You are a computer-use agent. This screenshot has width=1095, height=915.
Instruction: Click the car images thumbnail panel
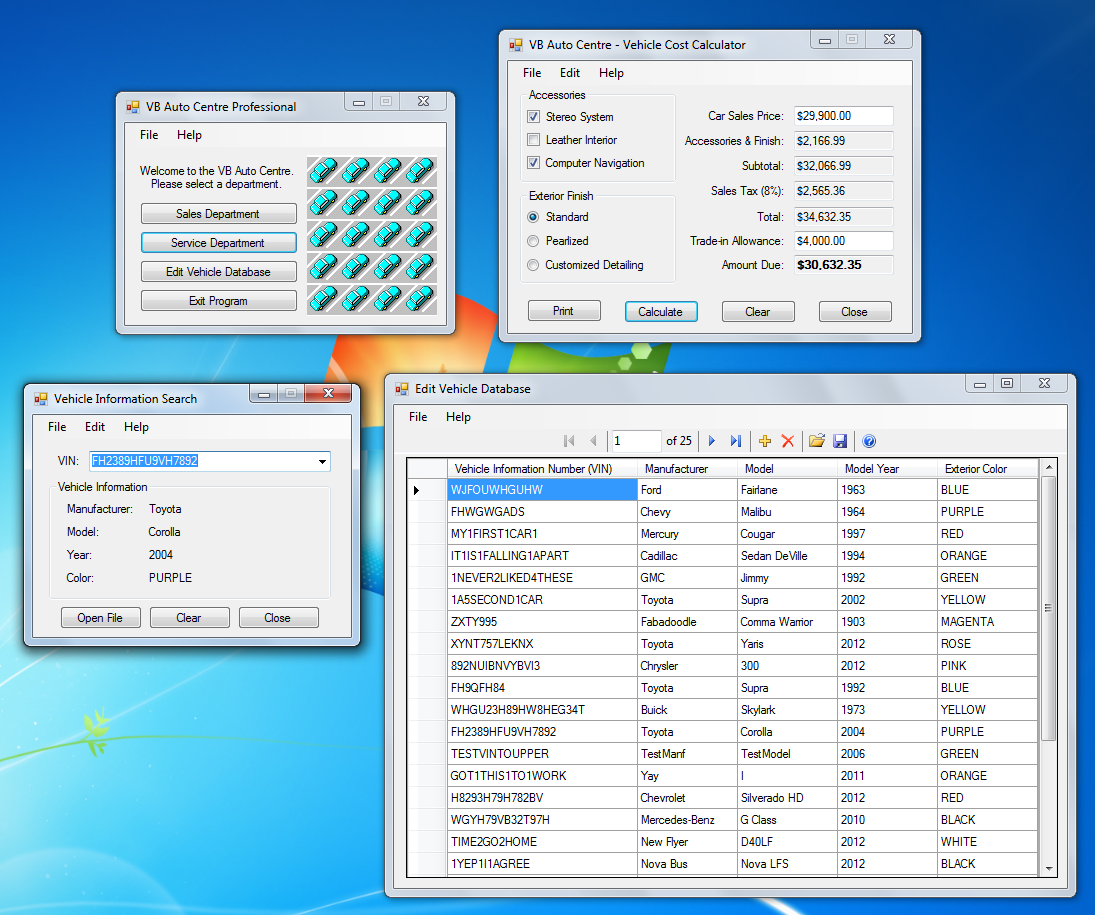(372, 235)
